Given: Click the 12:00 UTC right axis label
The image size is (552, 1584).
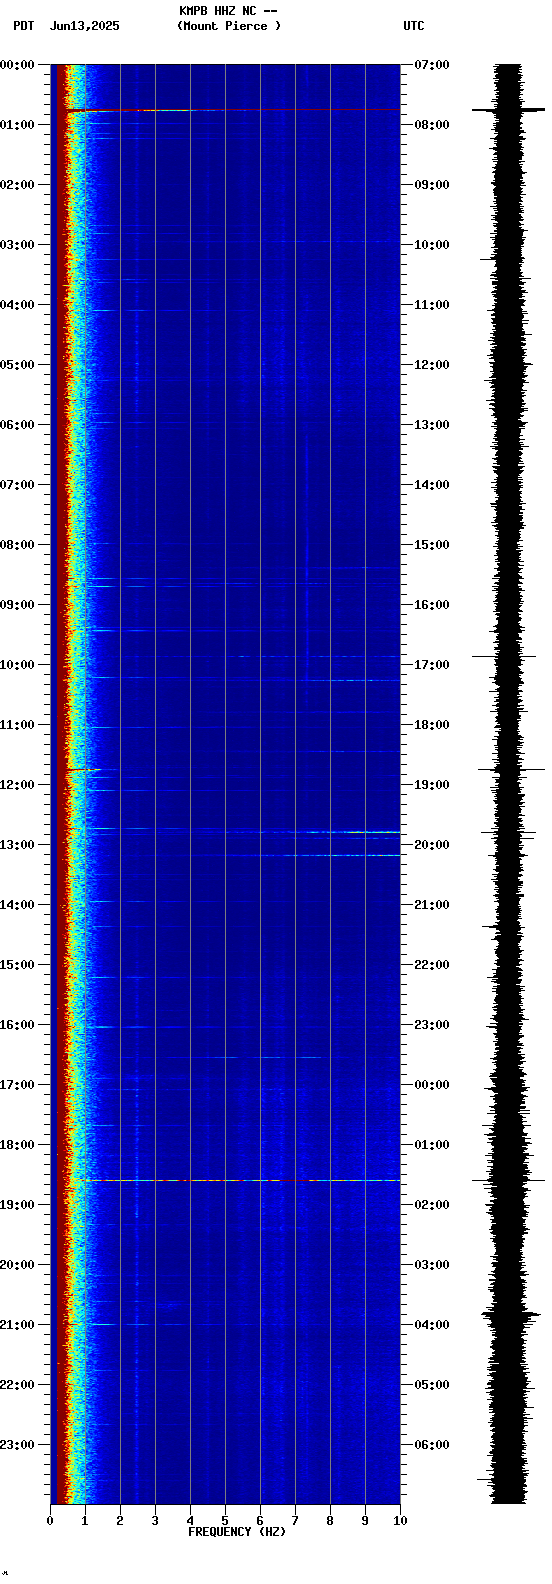Looking at the screenshot, I should pyautogui.click(x=432, y=365).
